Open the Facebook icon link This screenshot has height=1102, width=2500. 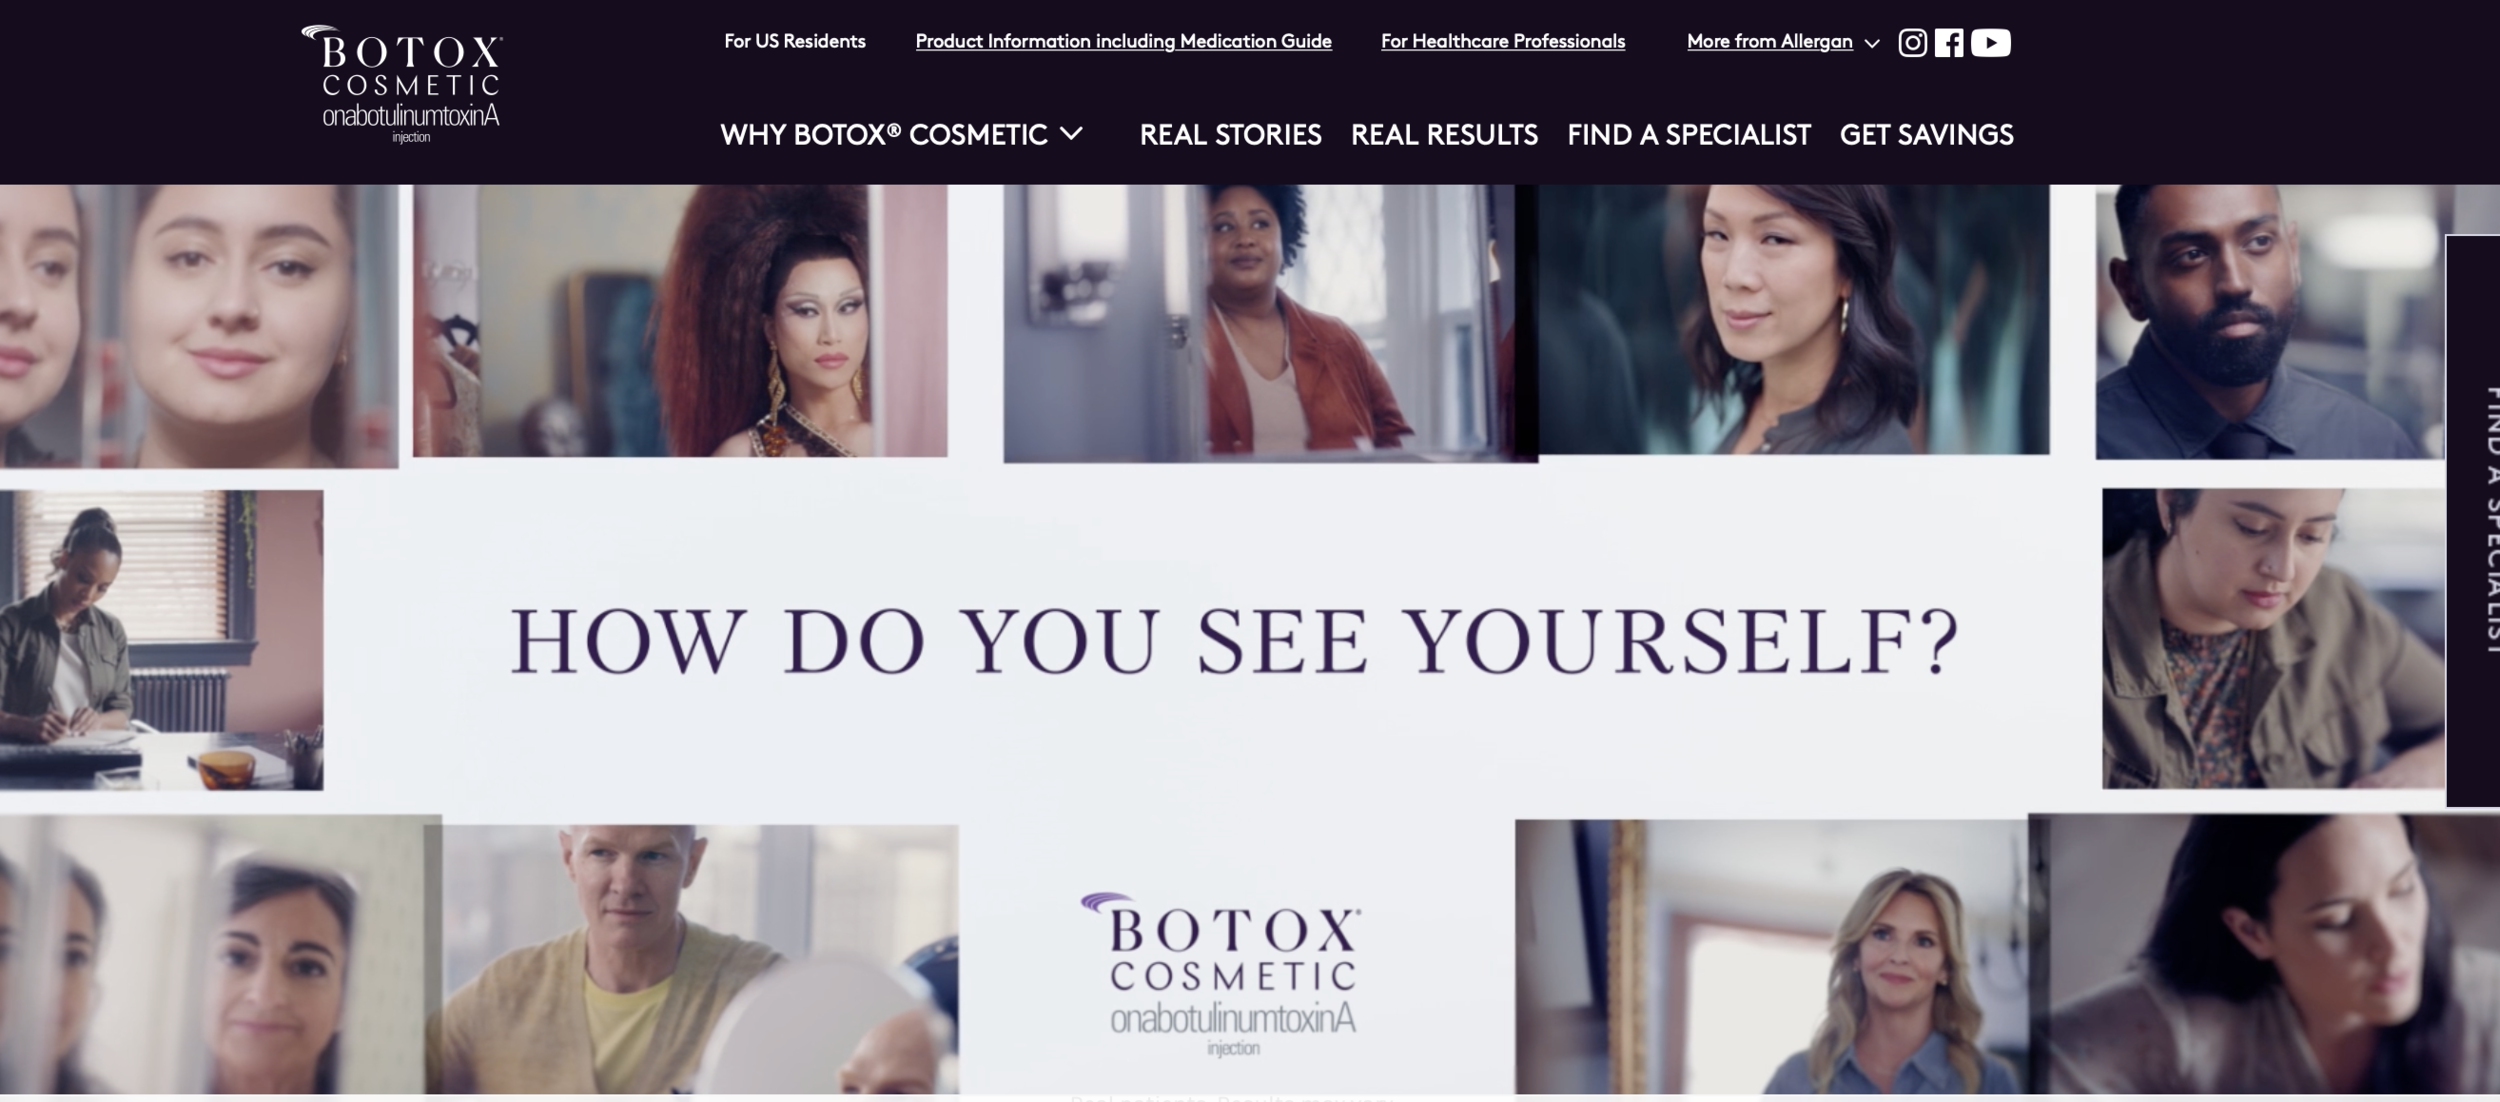pos(1948,43)
